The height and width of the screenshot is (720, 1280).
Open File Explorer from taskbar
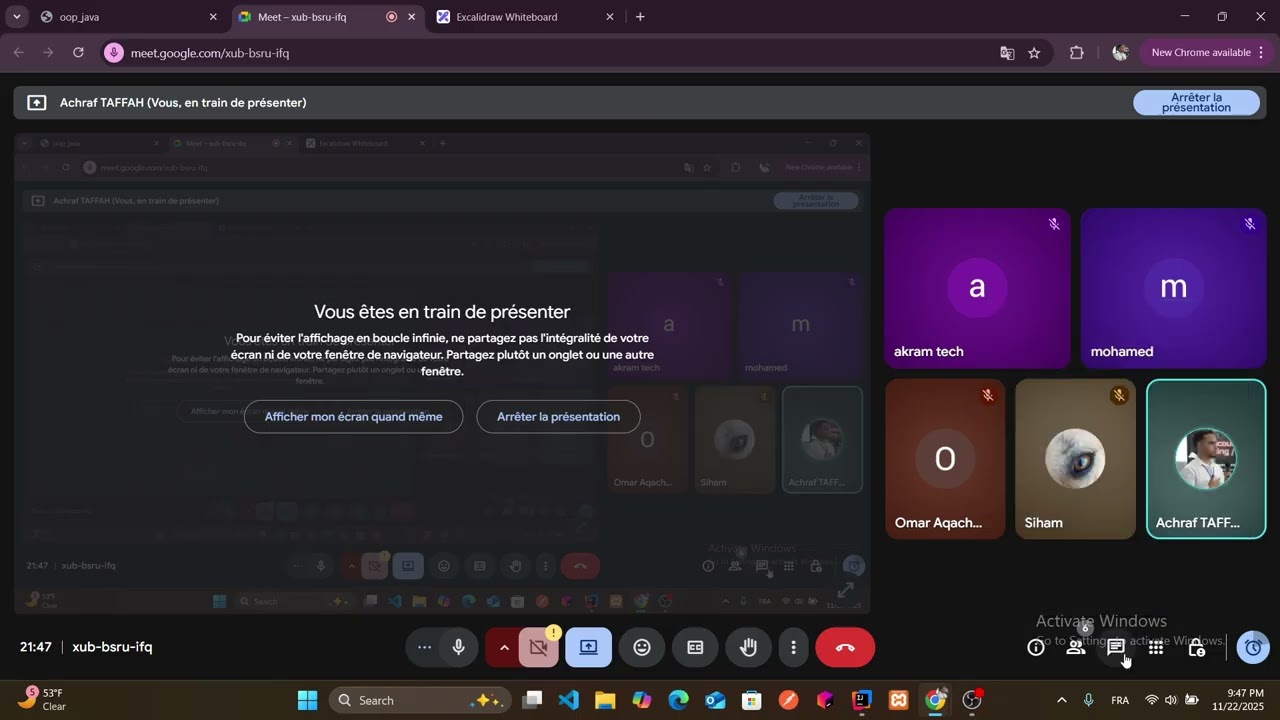(x=605, y=700)
